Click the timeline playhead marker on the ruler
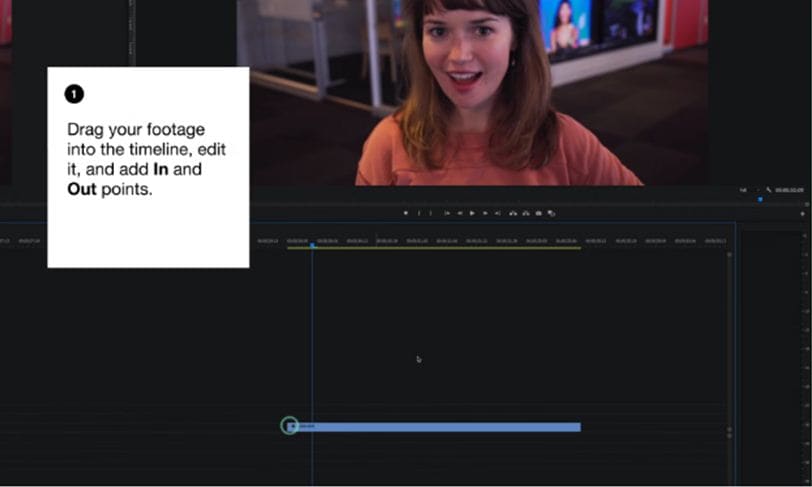This screenshot has height=487, width=812. 312,245
